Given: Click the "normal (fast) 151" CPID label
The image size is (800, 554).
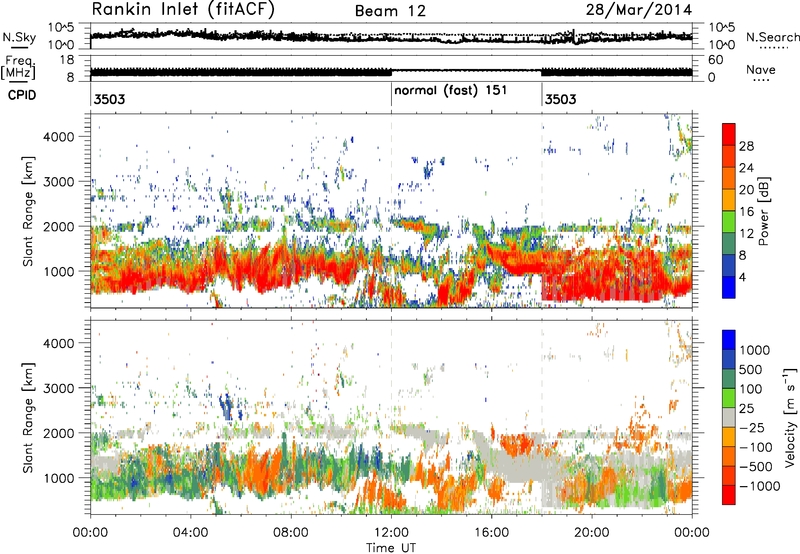Looking at the screenshot, I should tap(451, 91).
